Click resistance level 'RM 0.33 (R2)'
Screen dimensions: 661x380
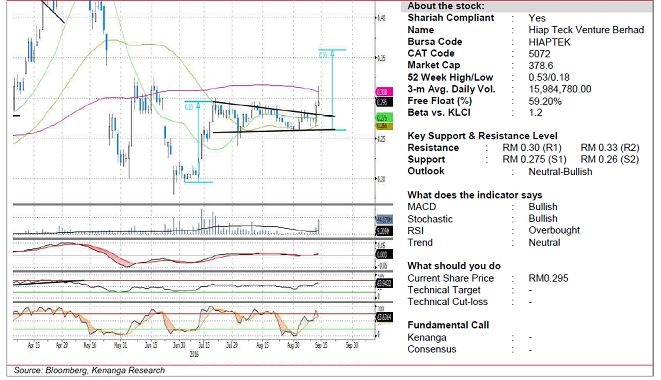point(610,148)
